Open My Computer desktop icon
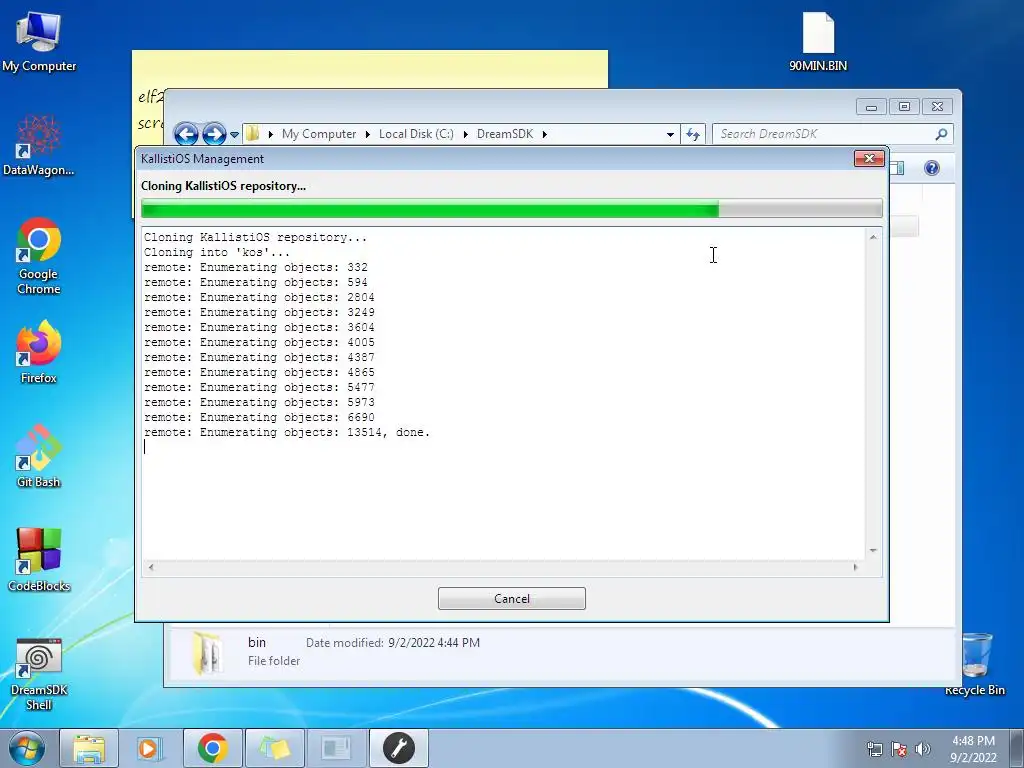The width and height of the screenshot is (1024, 768). click(x=39, y=42)
